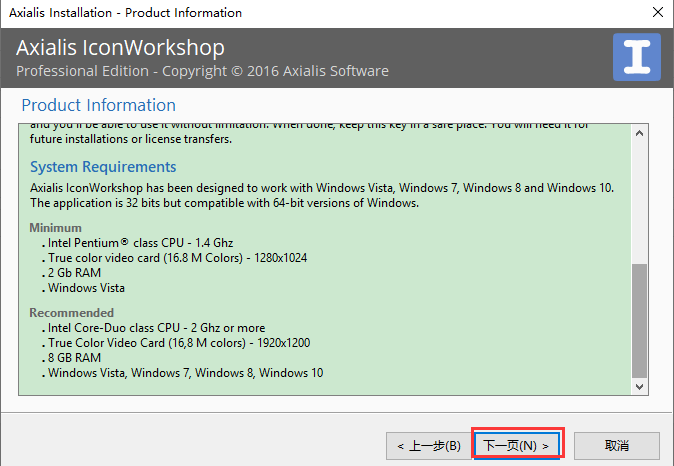This screenshot has width=674, height=466.
Task: Close the Axialis Installation window
Action: 658,12
